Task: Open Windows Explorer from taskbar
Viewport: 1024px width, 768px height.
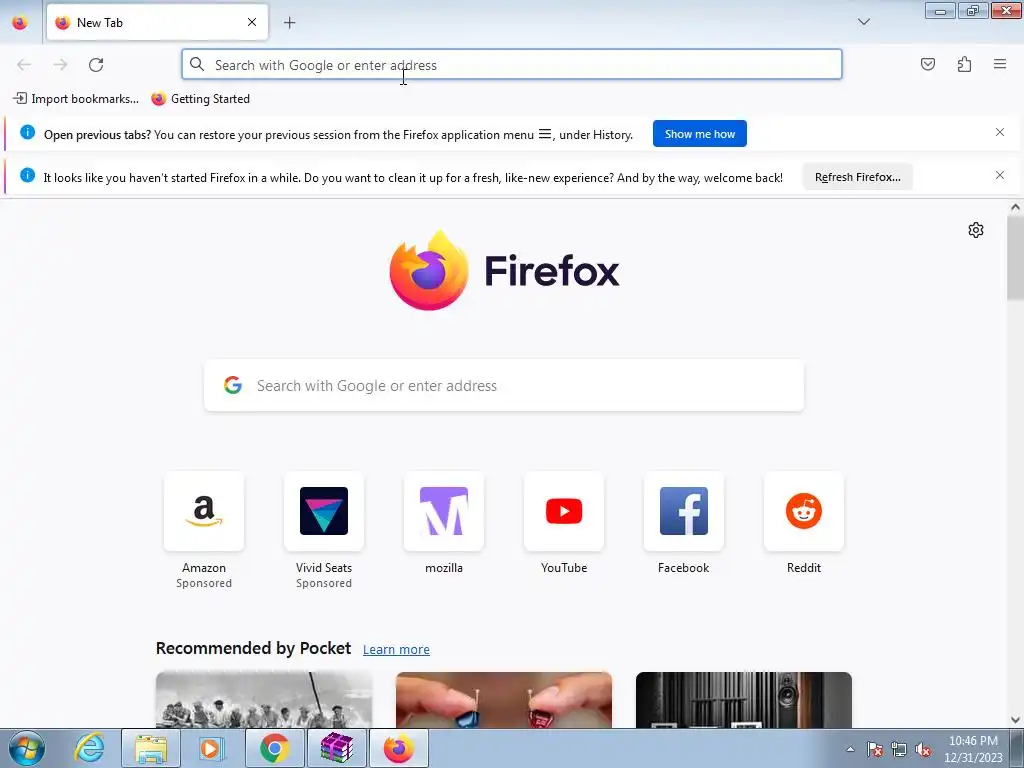Action: (x=151, y=748)
